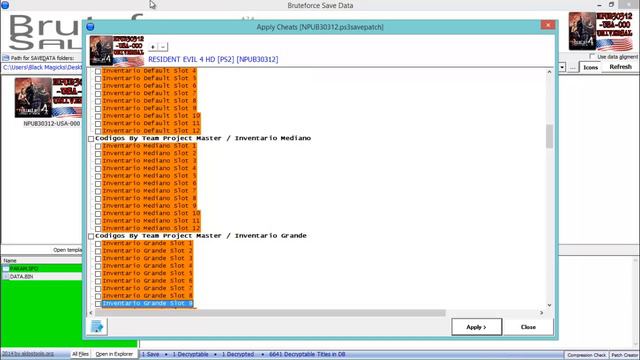Select 'Inventario Default Slot 6' text
The width and height of the screenshot is (640, 360).
(149, 86)
